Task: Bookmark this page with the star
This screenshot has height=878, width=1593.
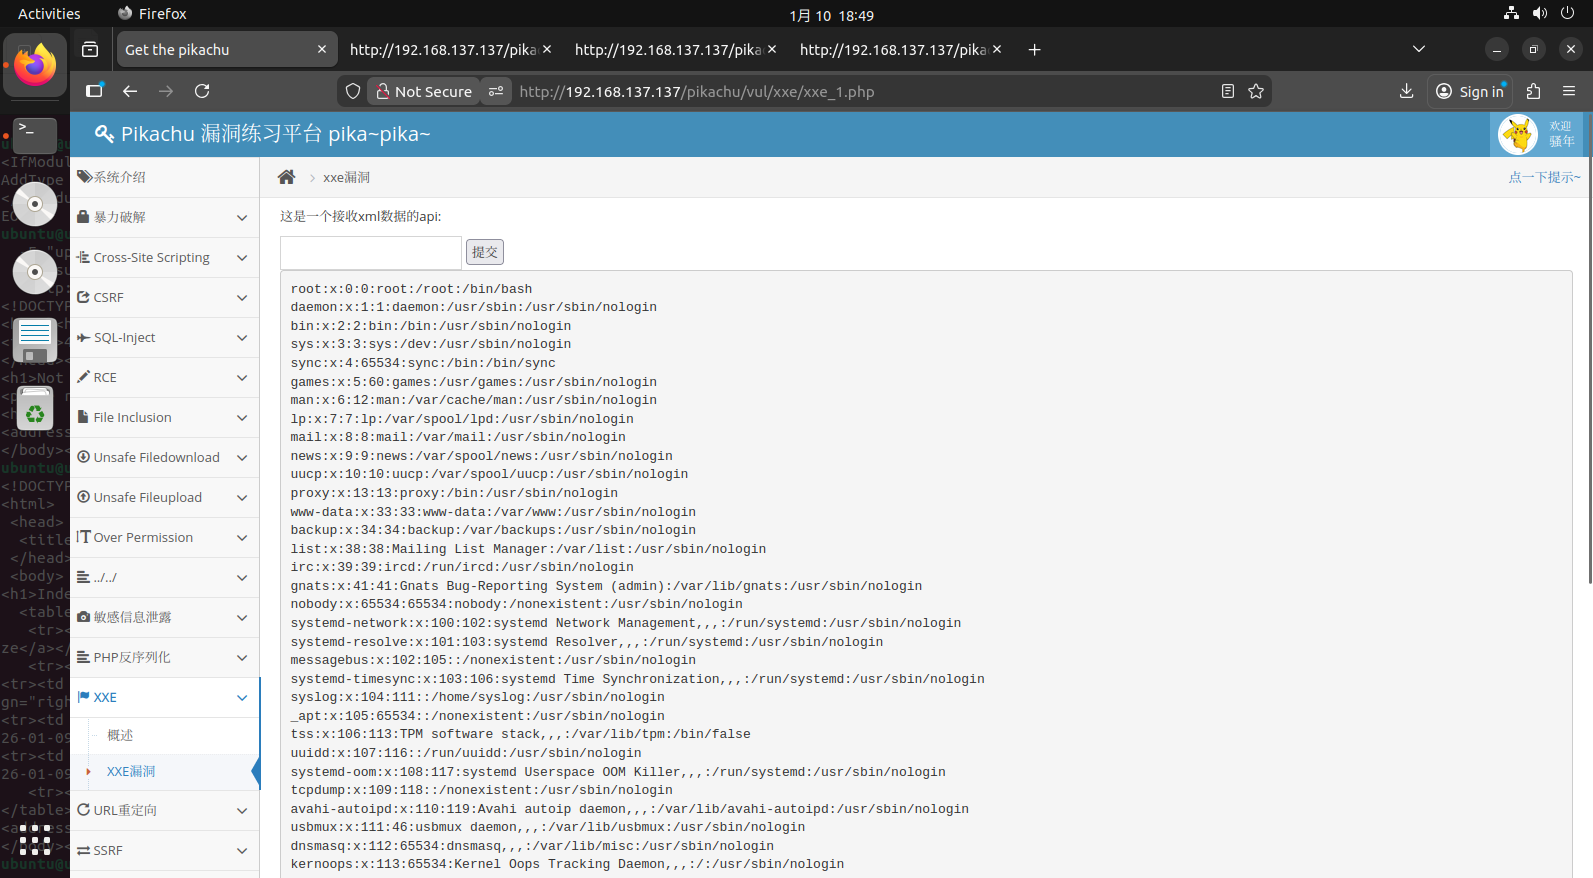Action: pyautogui.click(x=1256, y=91)
